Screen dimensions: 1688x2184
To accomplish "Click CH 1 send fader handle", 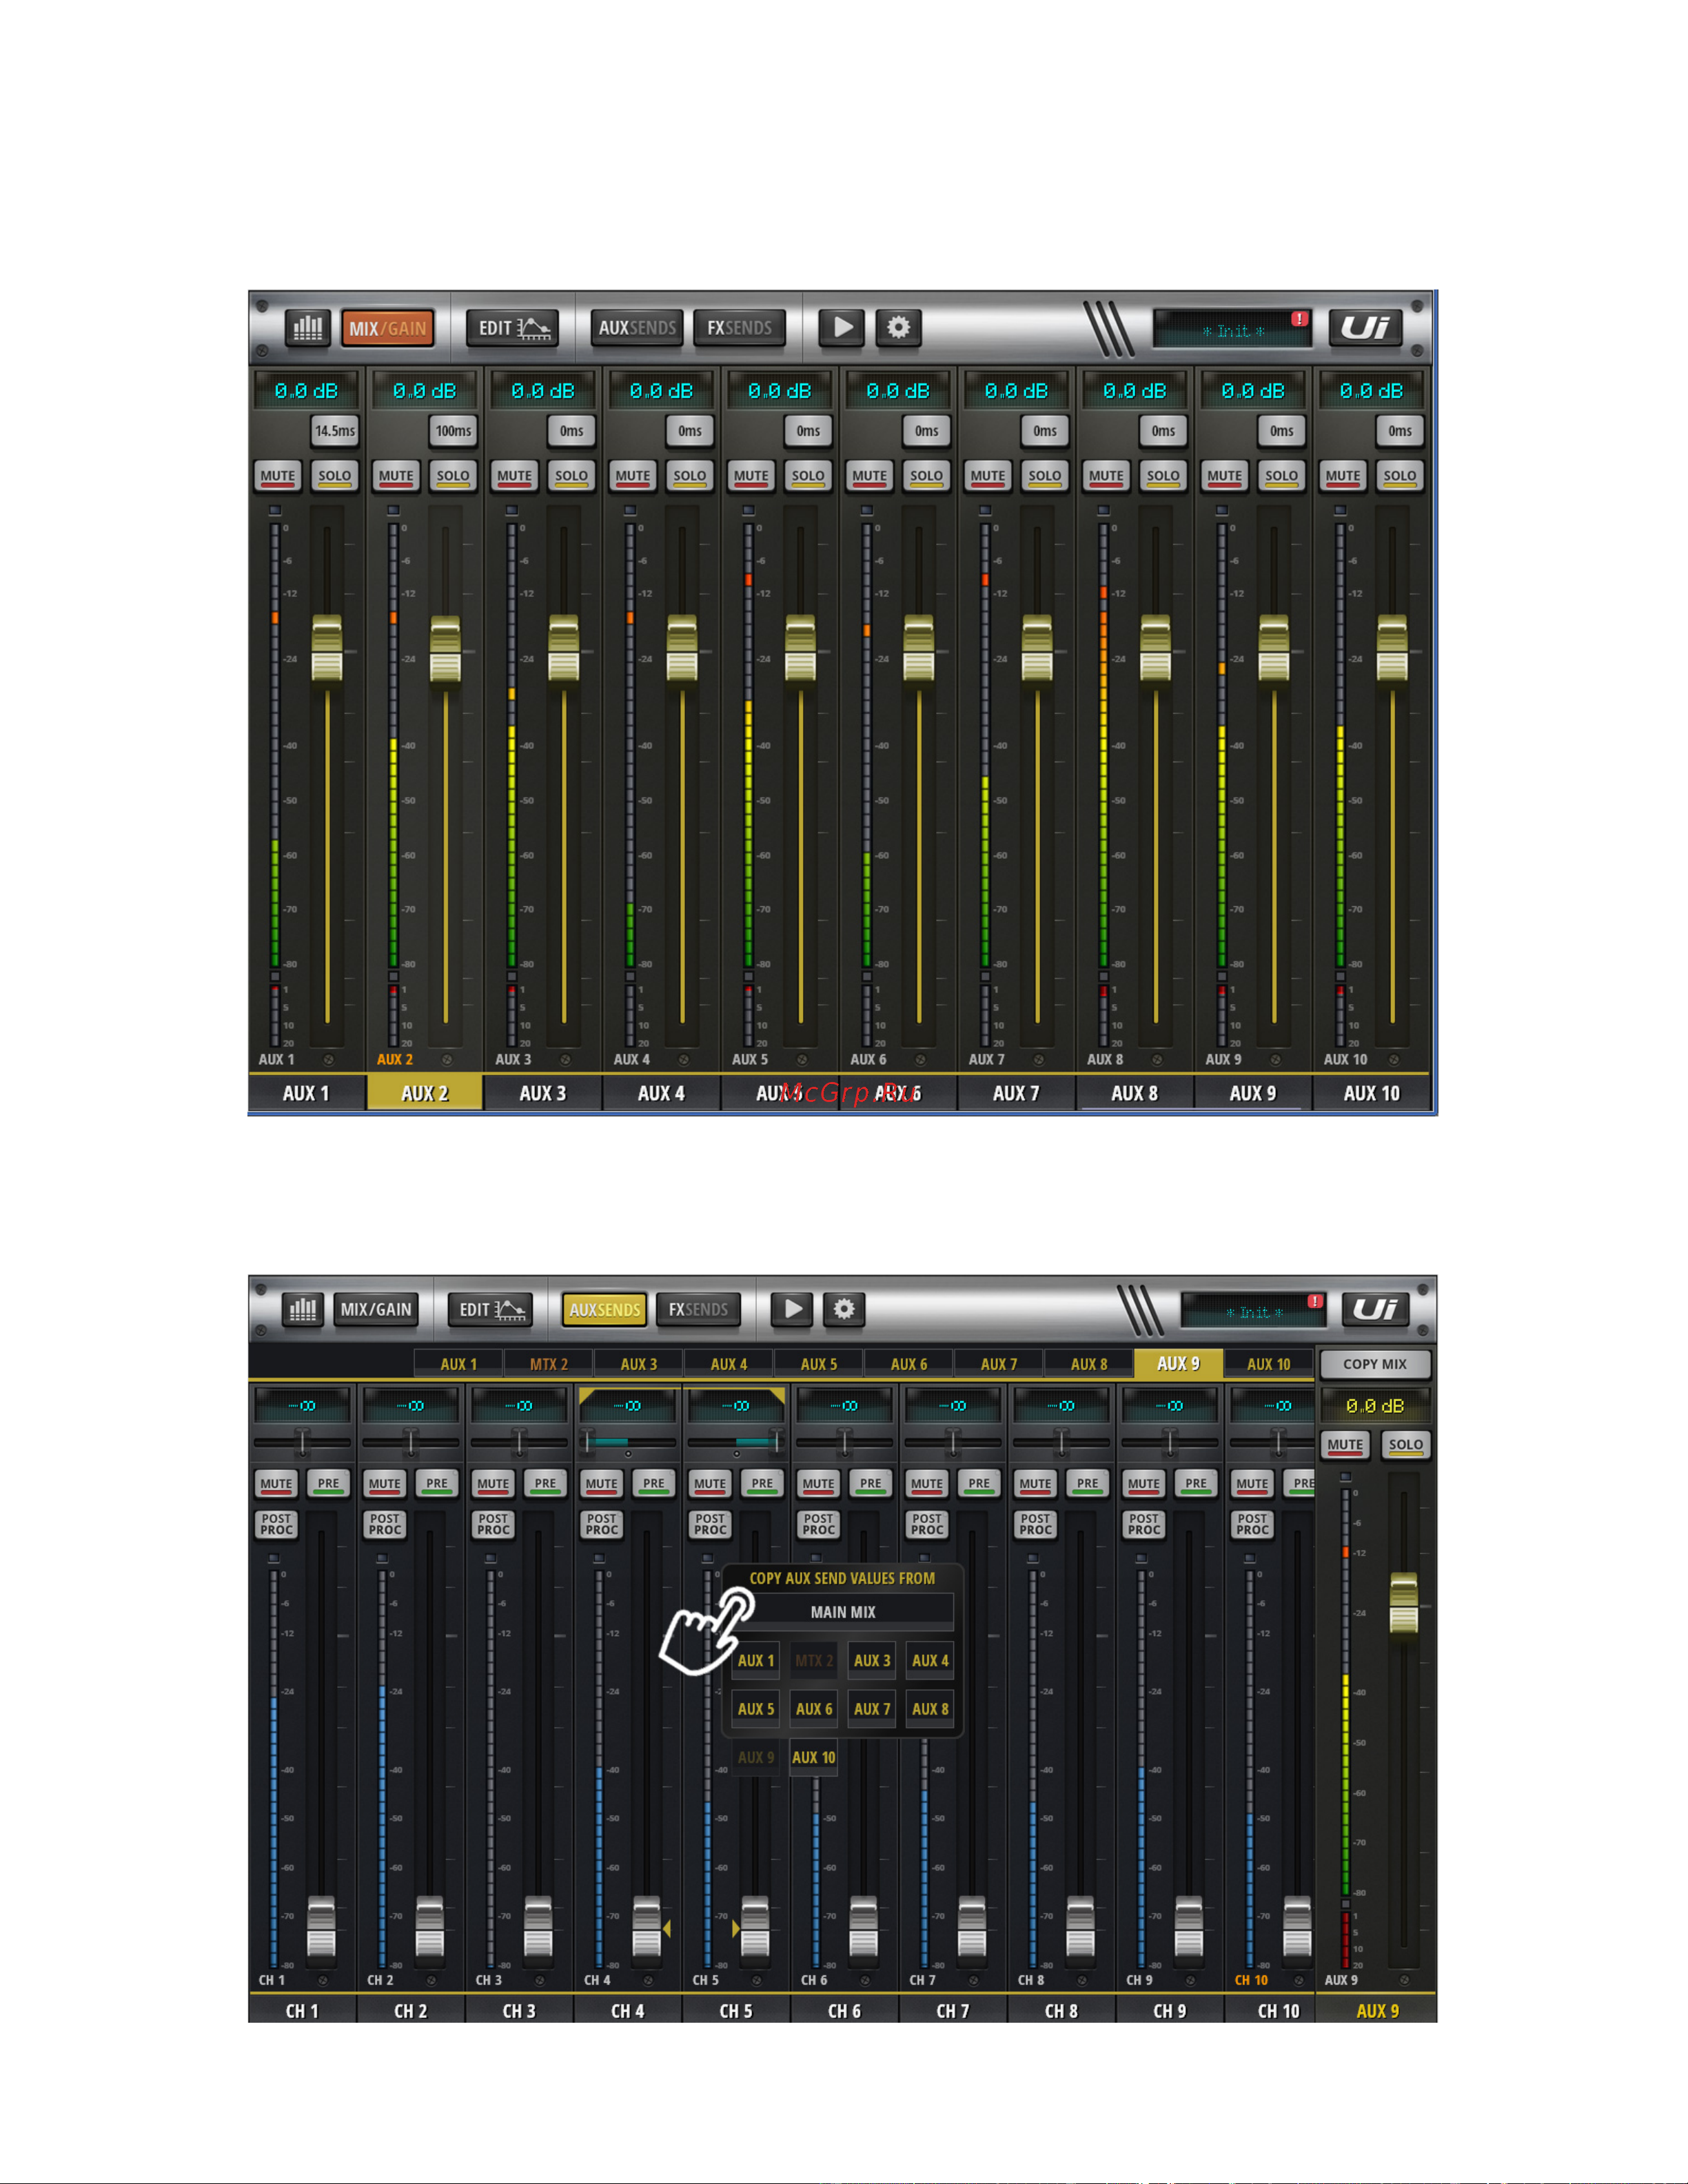I will 321,1926.
